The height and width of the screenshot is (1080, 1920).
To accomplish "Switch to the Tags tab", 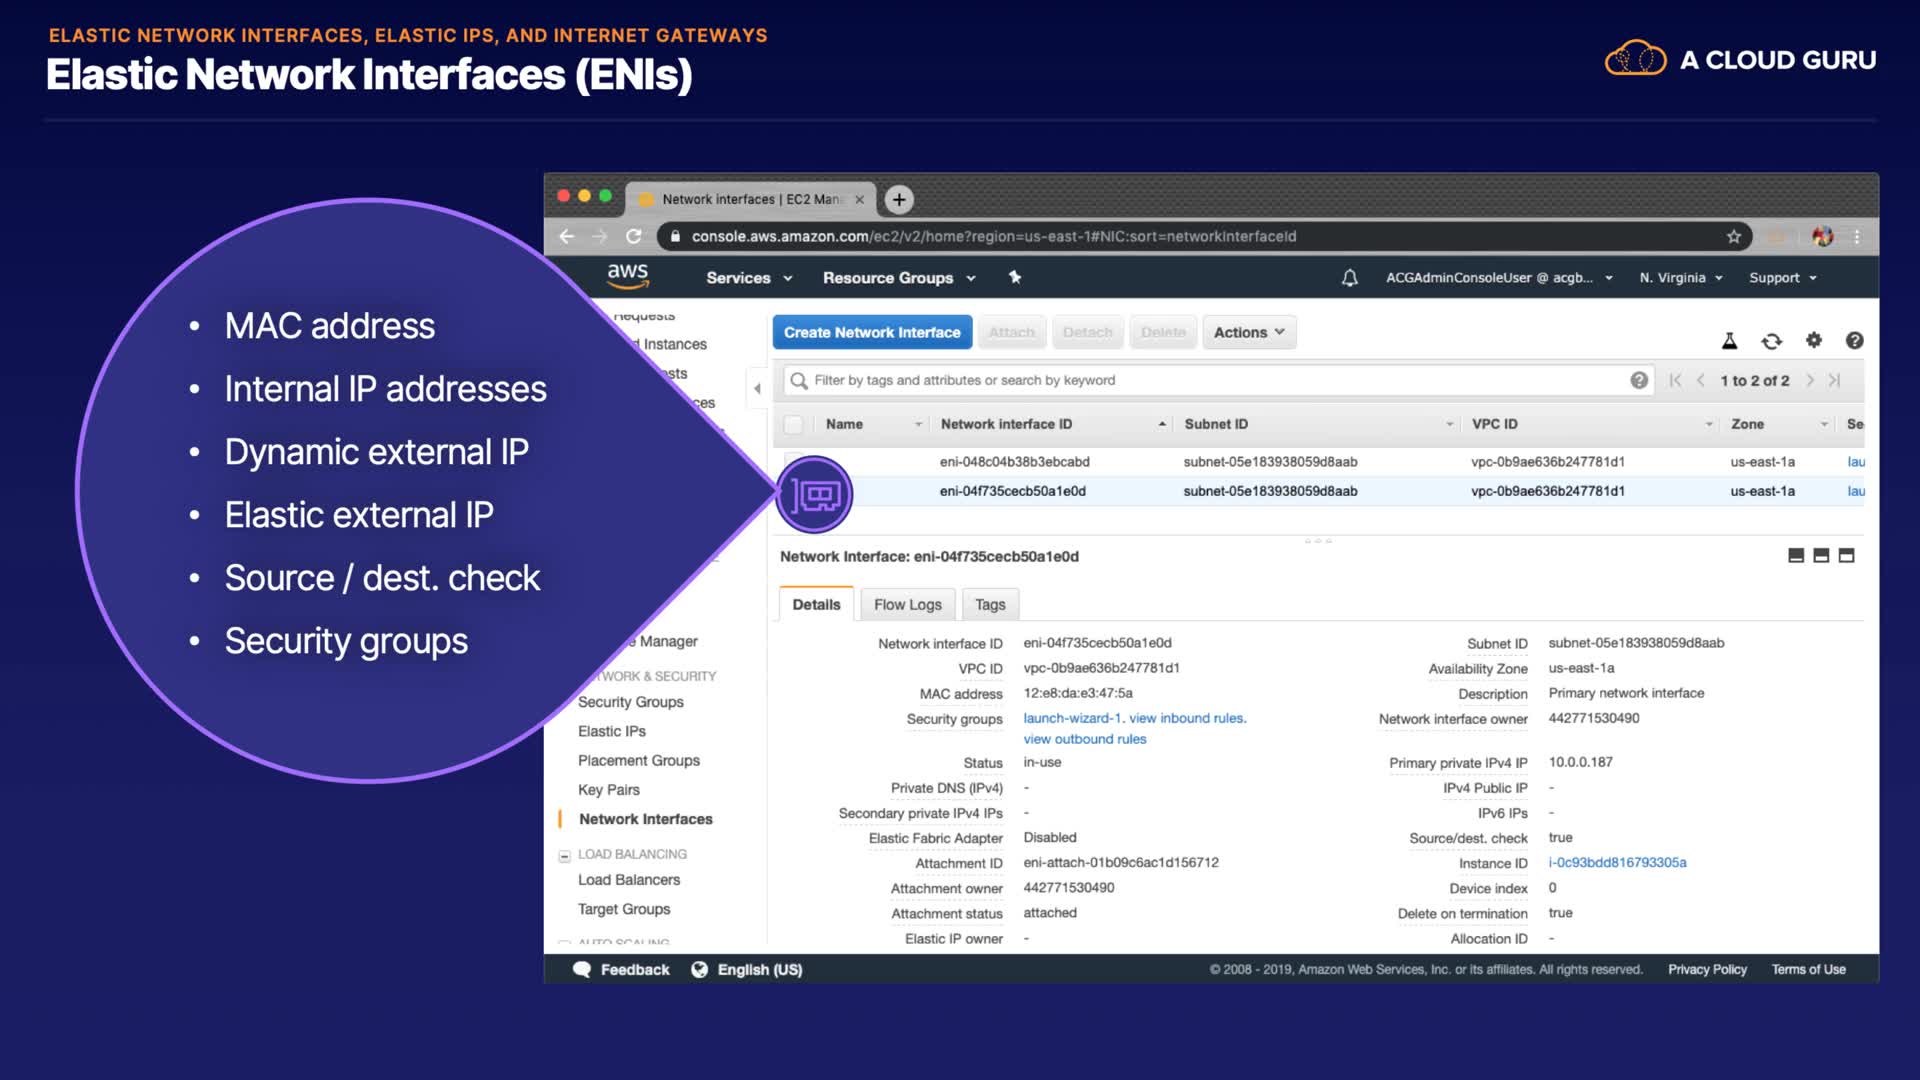I will [x=989, y=605].
